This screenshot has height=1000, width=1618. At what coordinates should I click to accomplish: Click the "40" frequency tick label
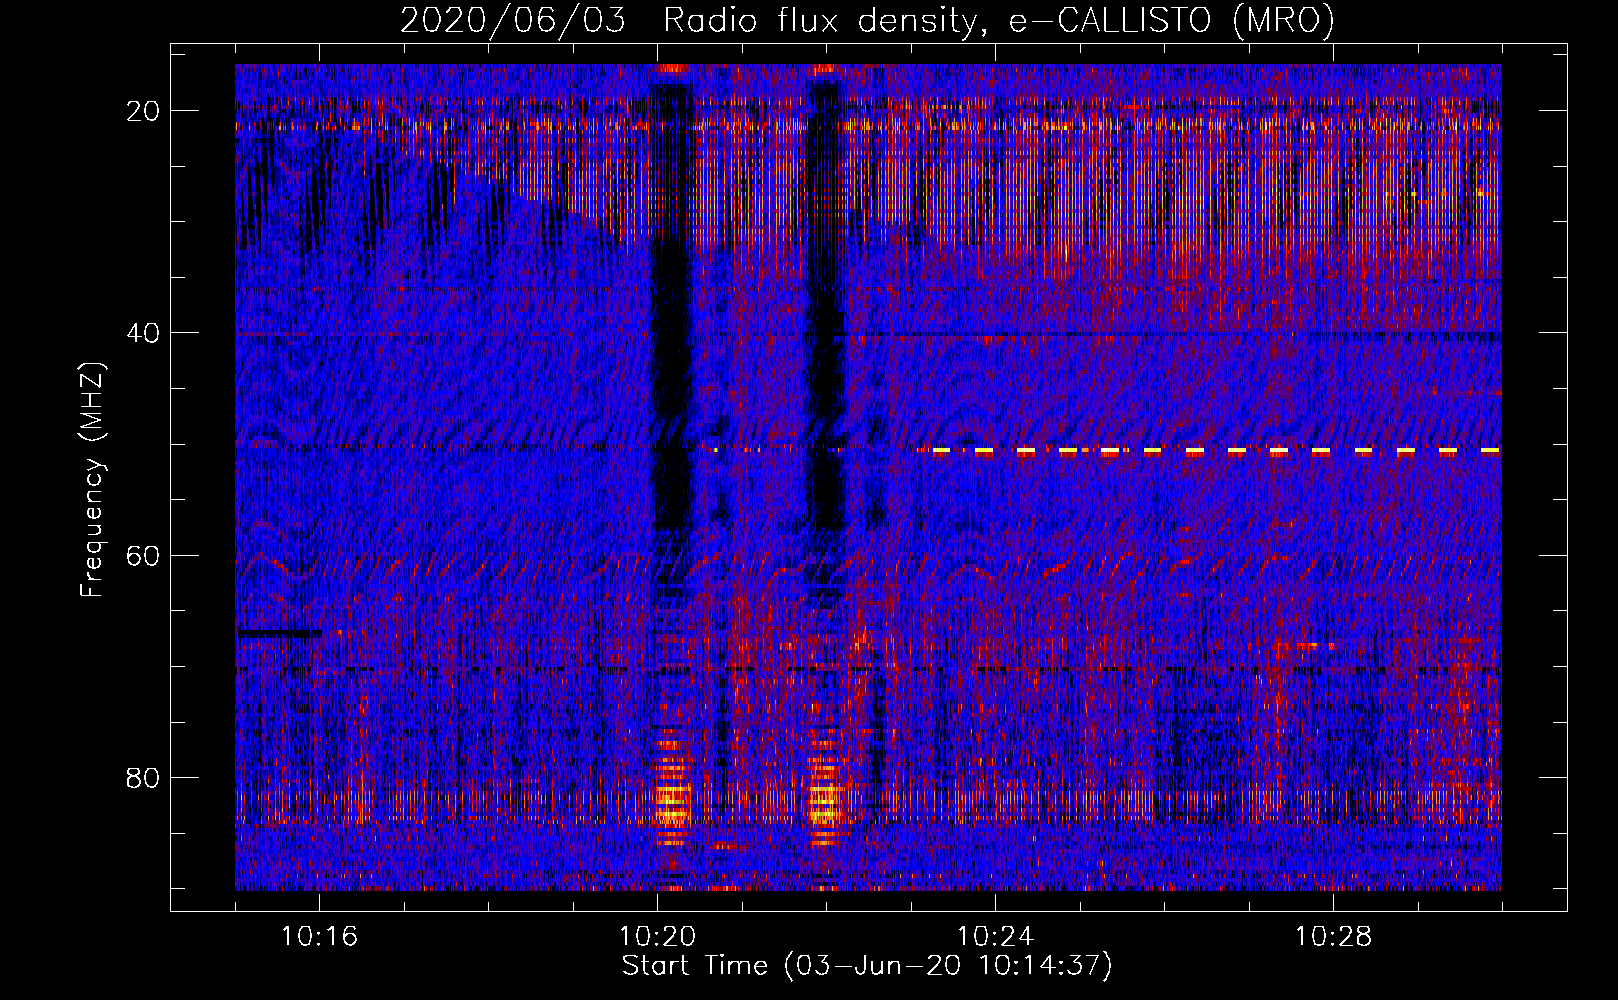coord(144,333)
